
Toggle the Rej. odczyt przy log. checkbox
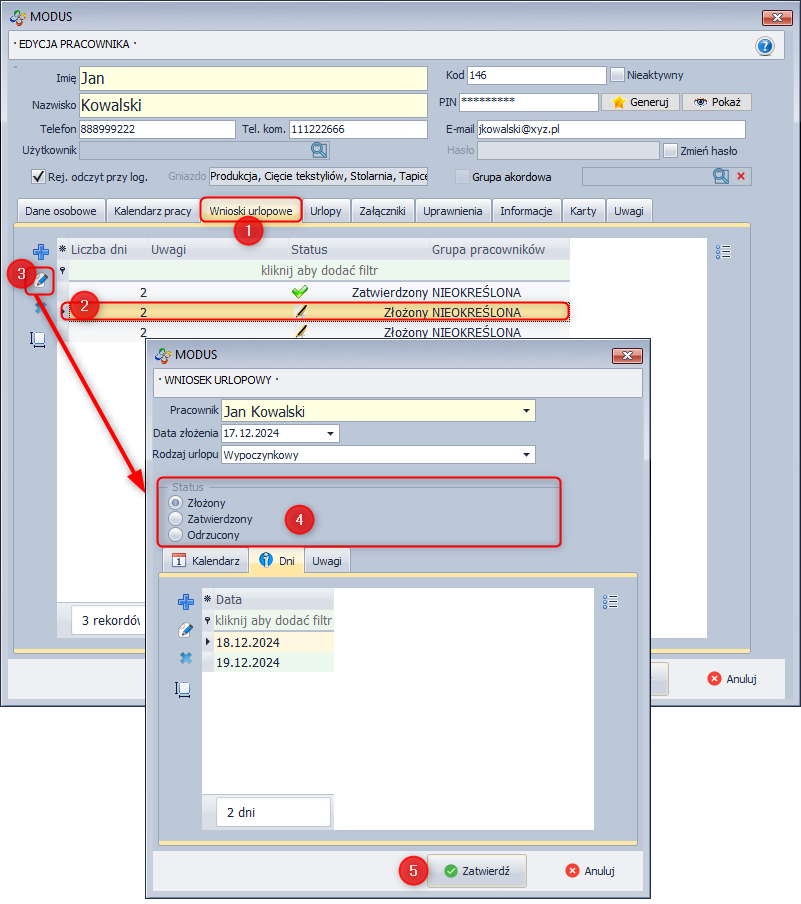39,177
